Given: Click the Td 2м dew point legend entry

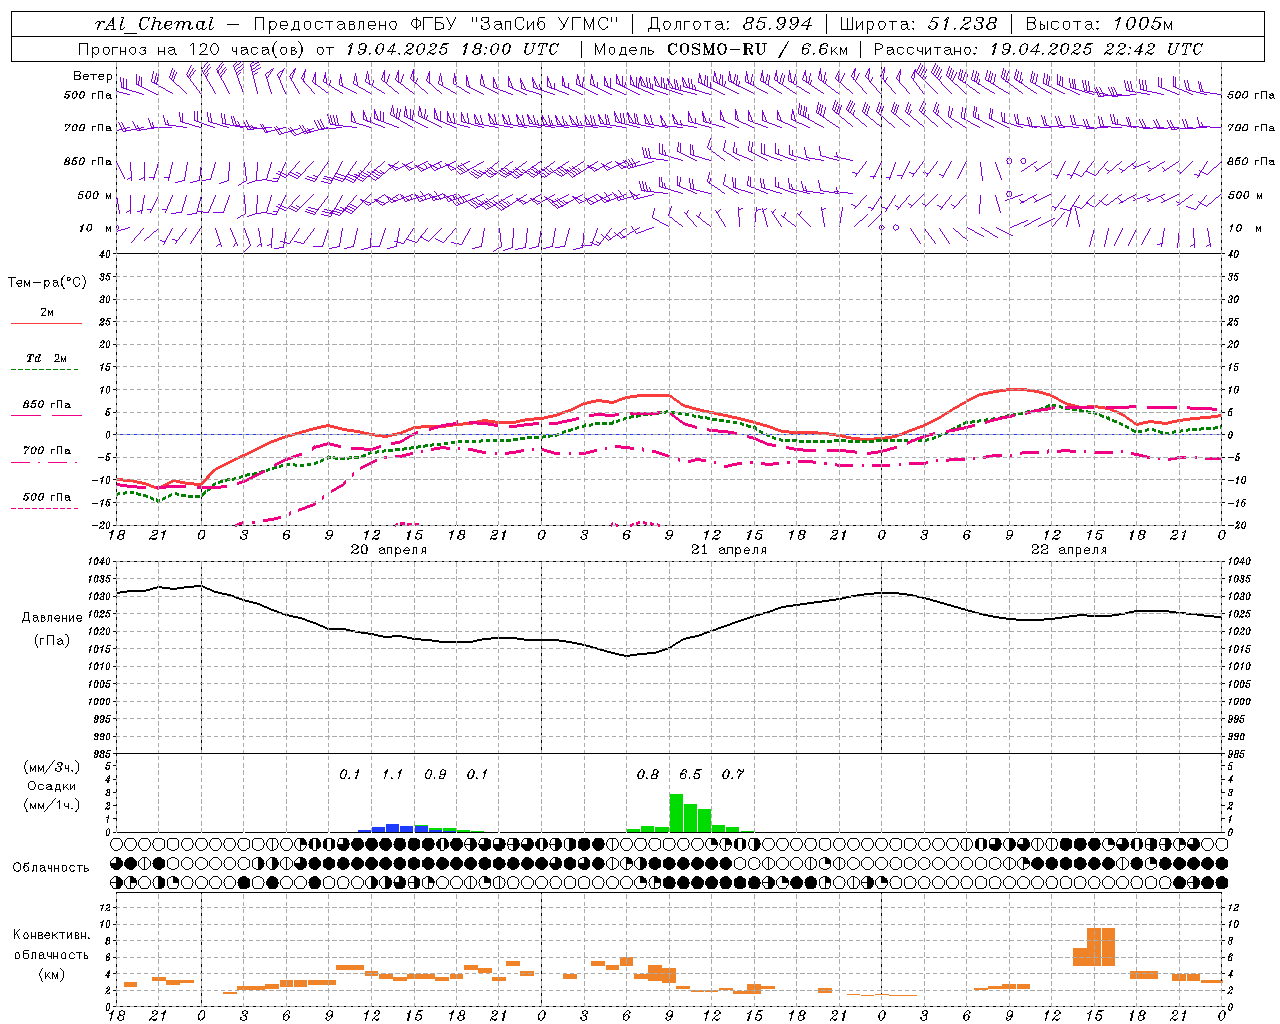Looking at the screenshot, I should coord(47,358).
